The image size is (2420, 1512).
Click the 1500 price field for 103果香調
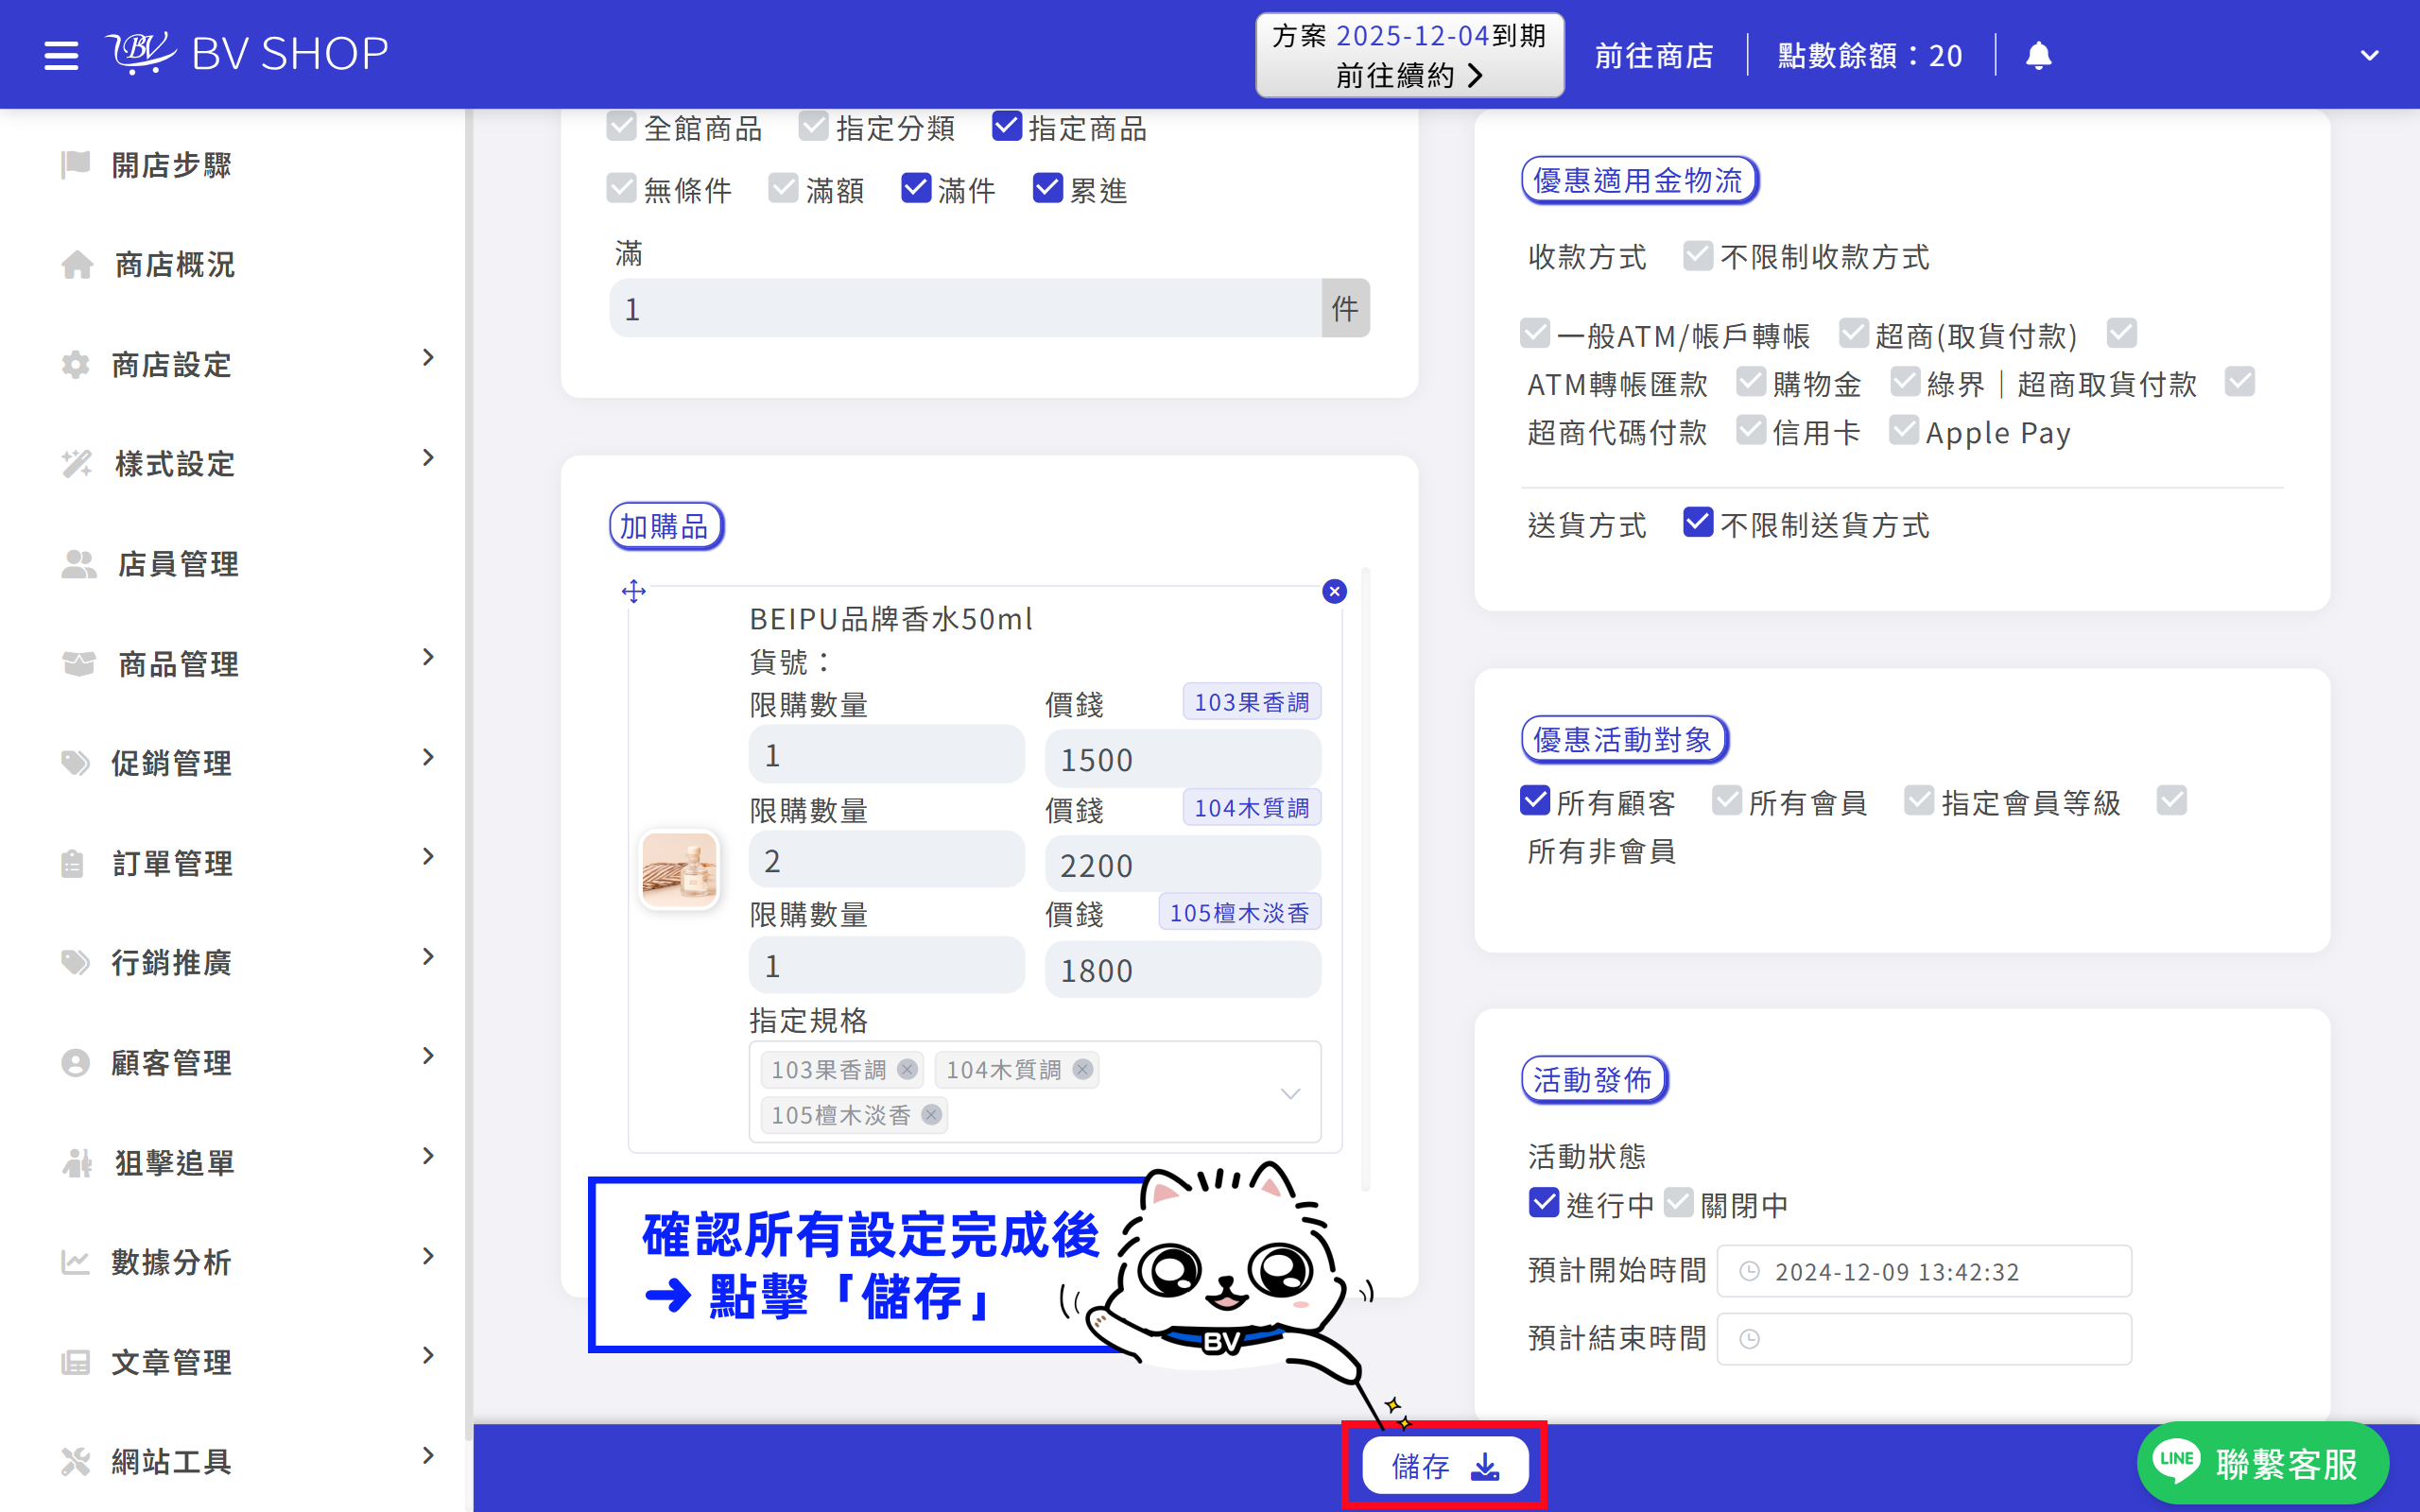[x=1182, y=759]
